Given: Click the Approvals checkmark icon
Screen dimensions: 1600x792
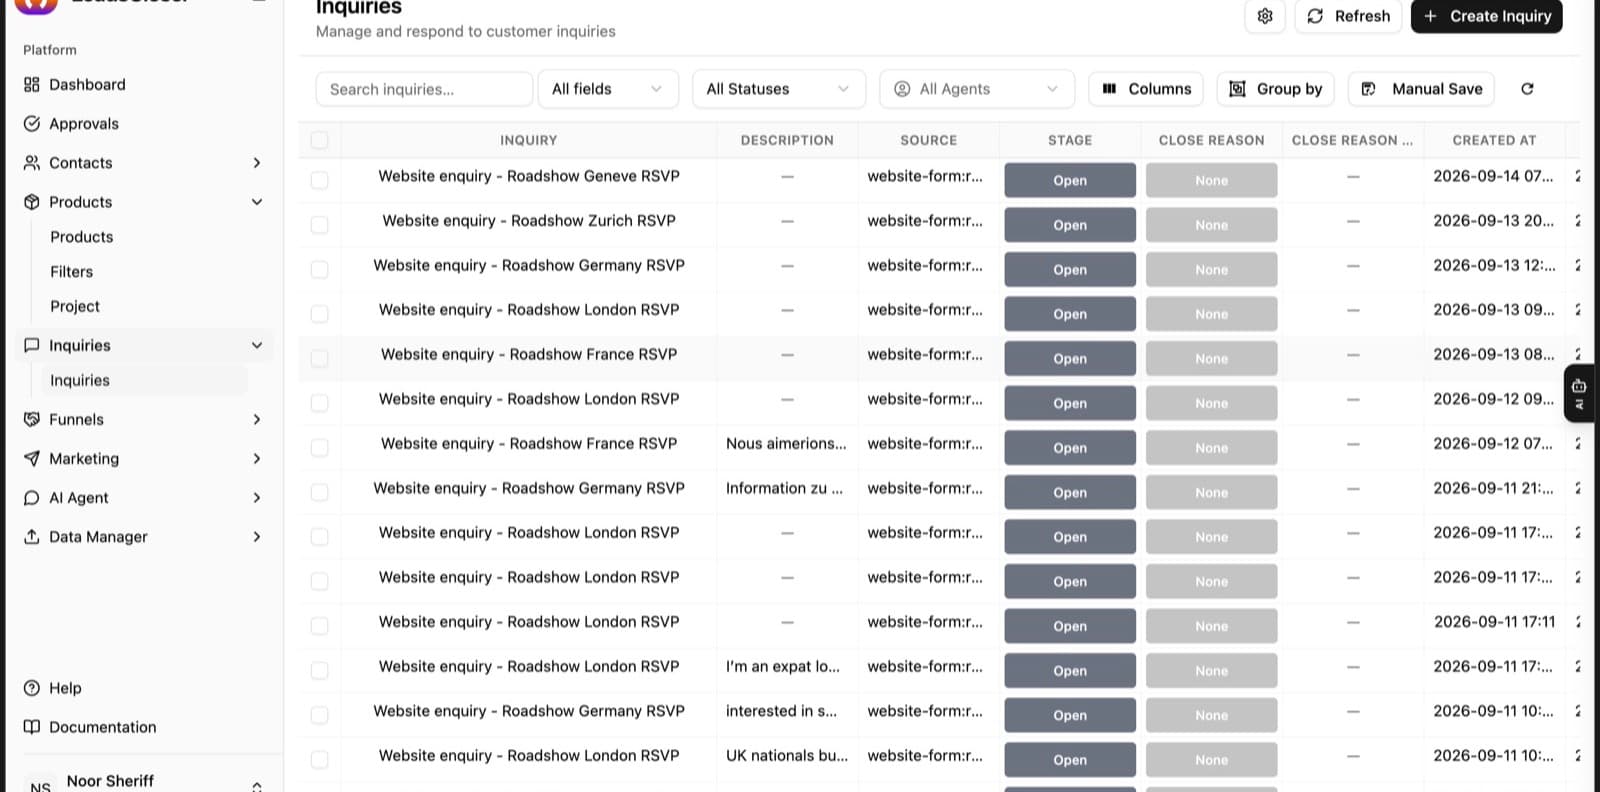Looking at the screenshot, I should point(32,124).
